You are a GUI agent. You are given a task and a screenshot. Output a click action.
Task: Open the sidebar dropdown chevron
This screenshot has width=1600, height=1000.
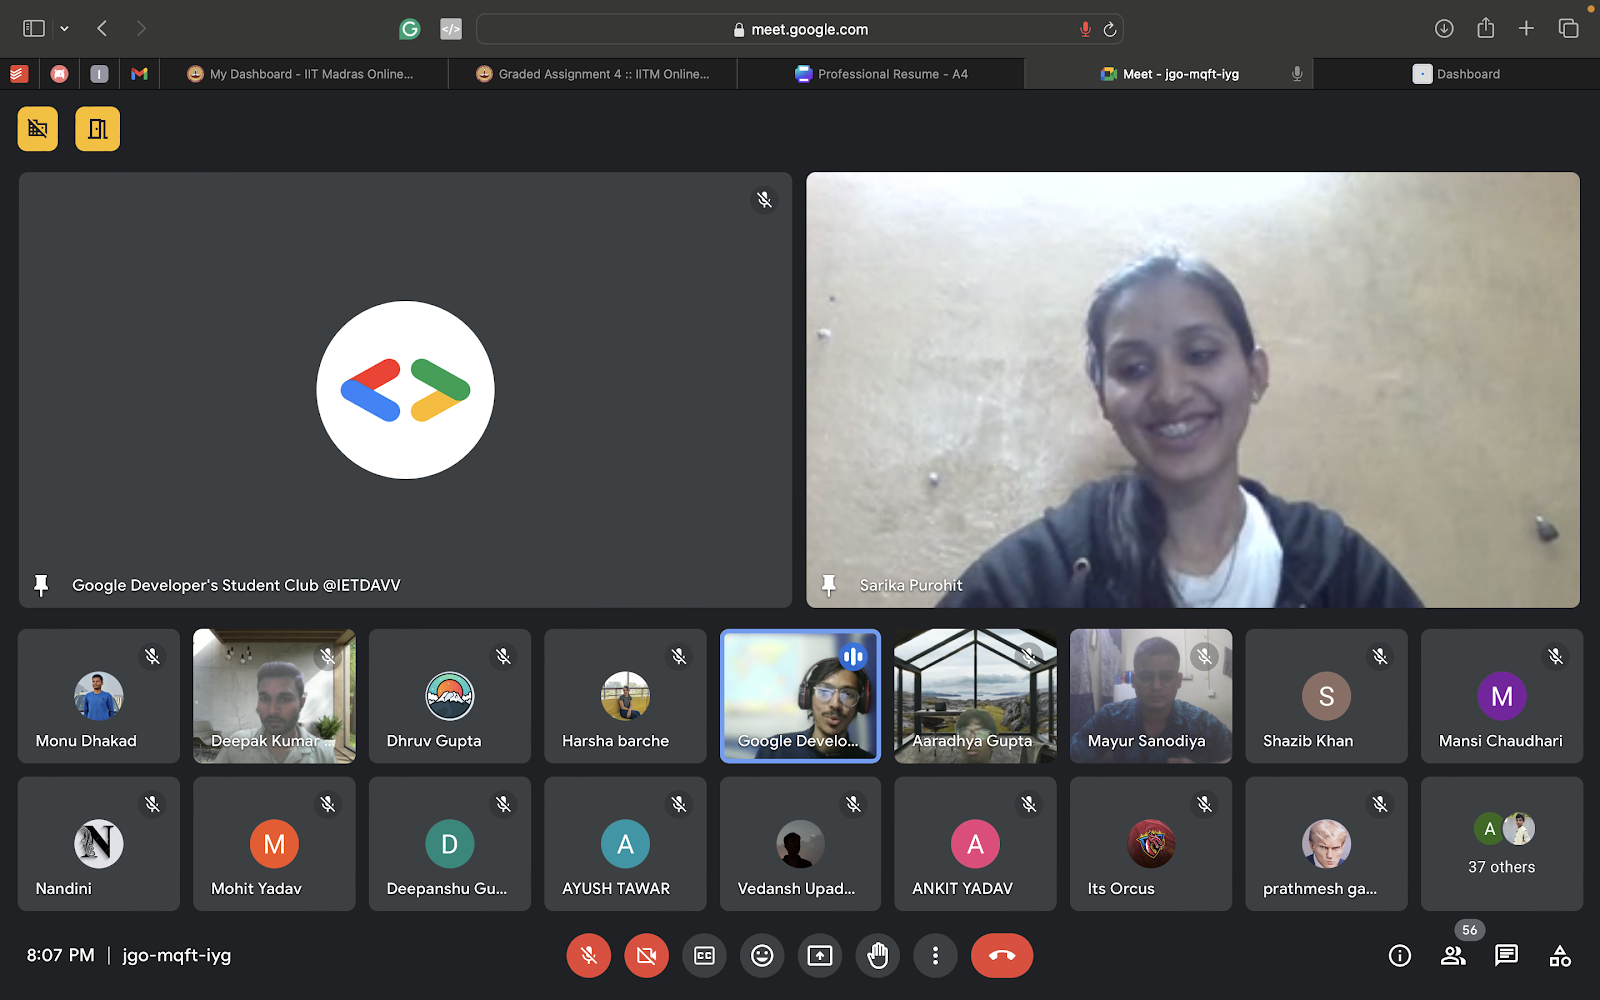click(x=65, y=29)
